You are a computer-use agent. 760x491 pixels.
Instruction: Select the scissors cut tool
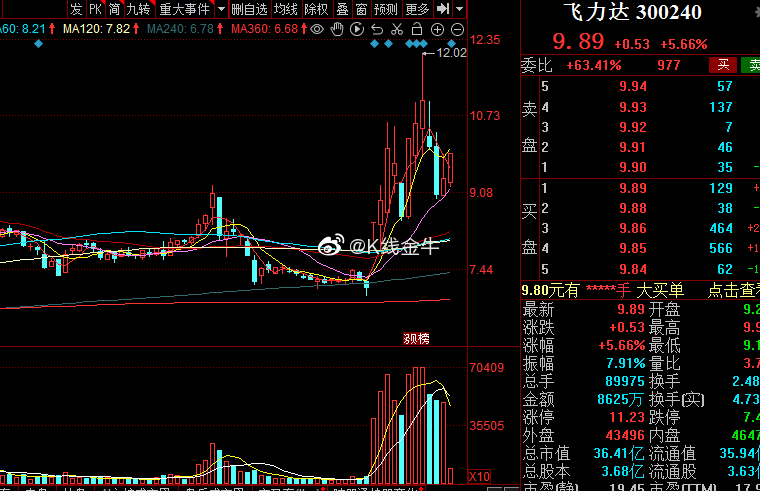pyautogui.click(x=397, y=29)
